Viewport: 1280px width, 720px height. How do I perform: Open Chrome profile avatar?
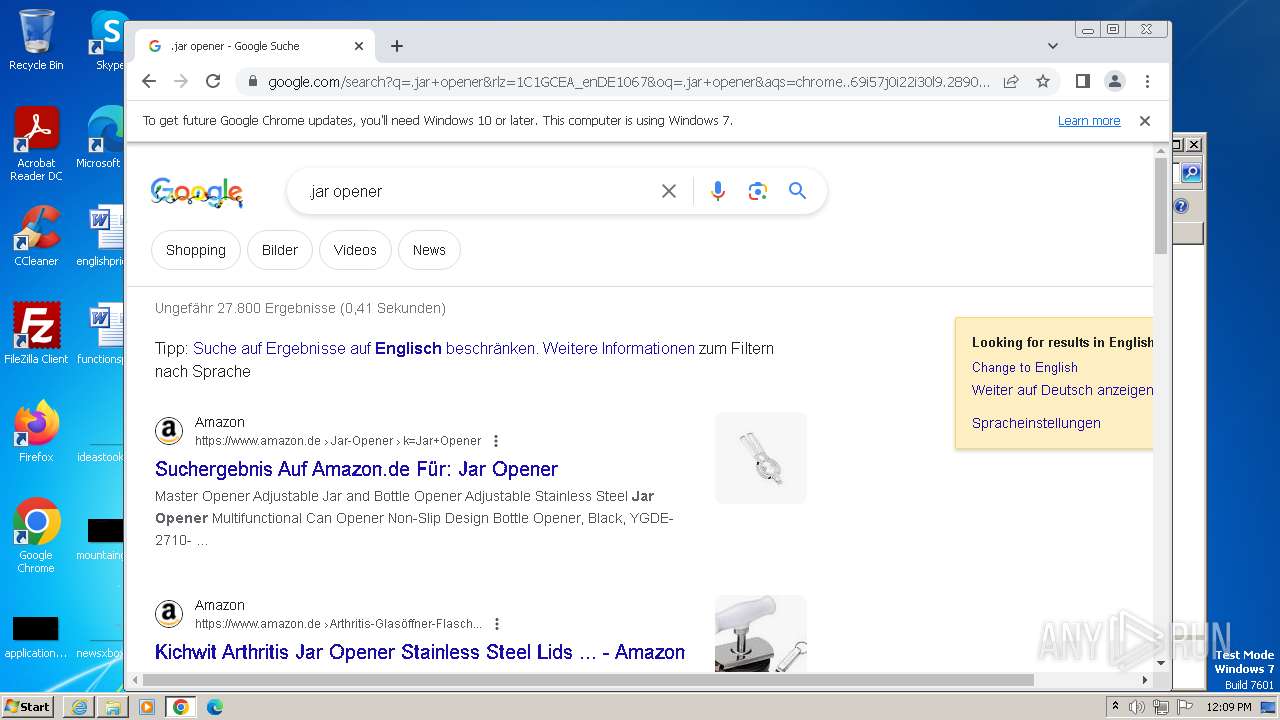pyautogui.click(x=1115, y=81)
